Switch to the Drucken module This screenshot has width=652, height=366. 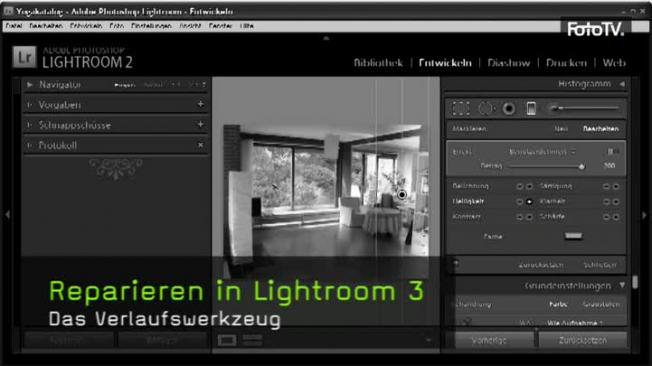566,63
